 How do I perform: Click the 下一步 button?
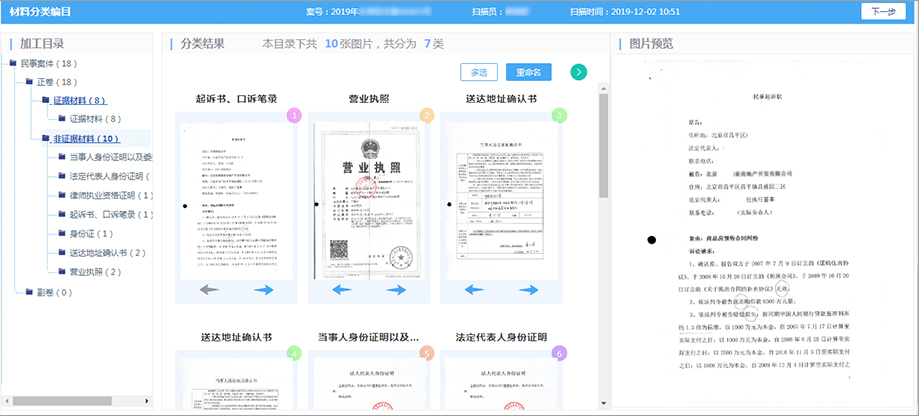coord(878,12)
